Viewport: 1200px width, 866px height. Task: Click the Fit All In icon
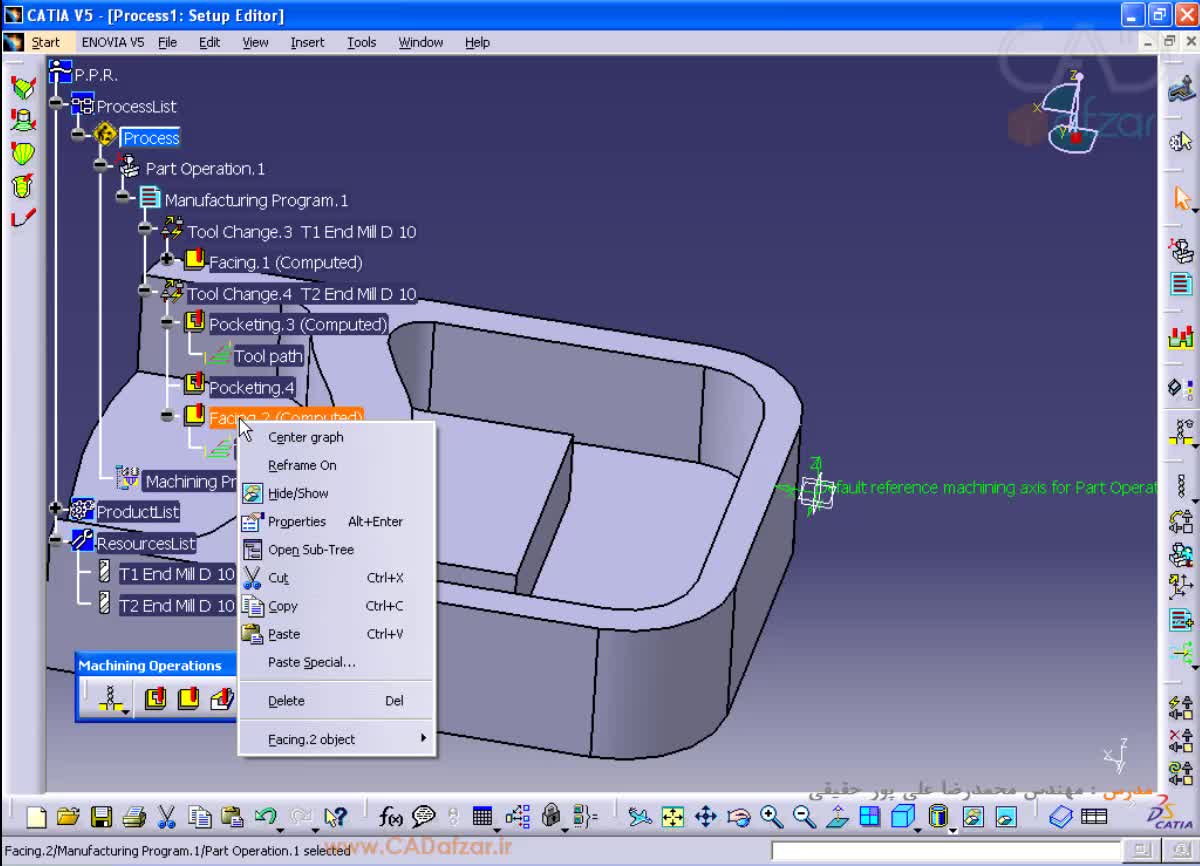coord(673,817)
